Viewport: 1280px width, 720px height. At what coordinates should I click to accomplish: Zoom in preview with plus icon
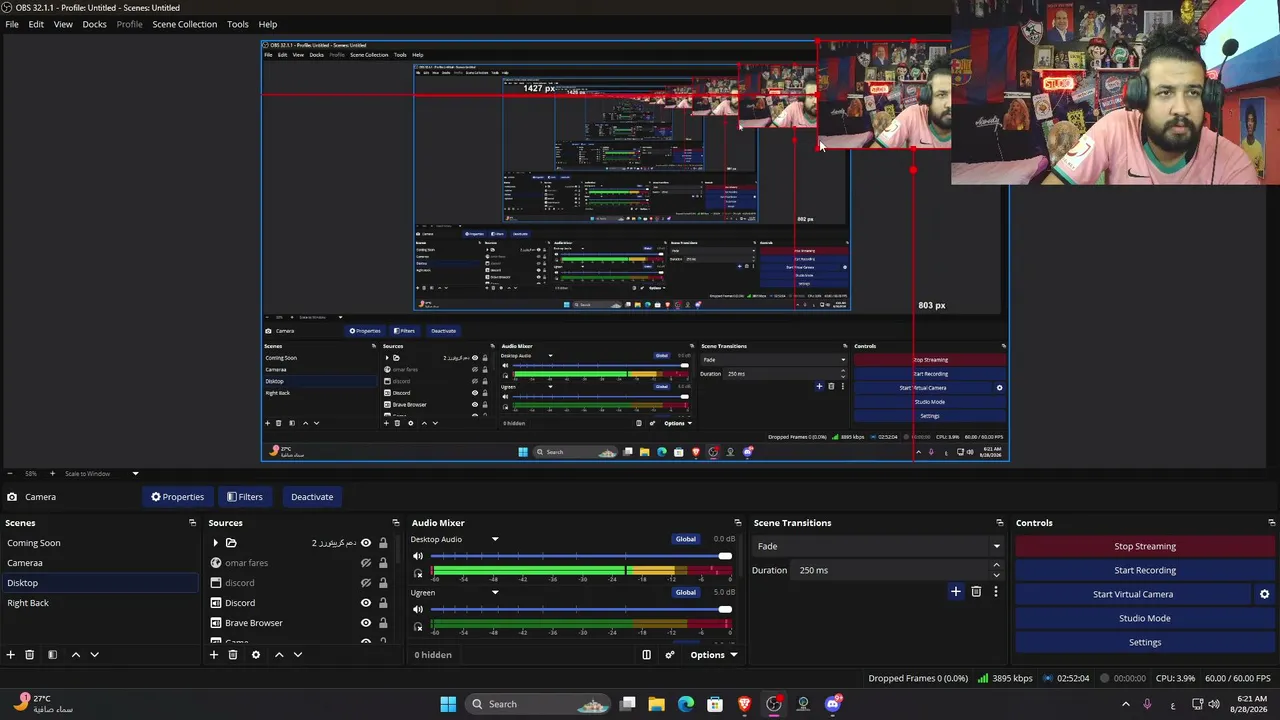point(52,474)
